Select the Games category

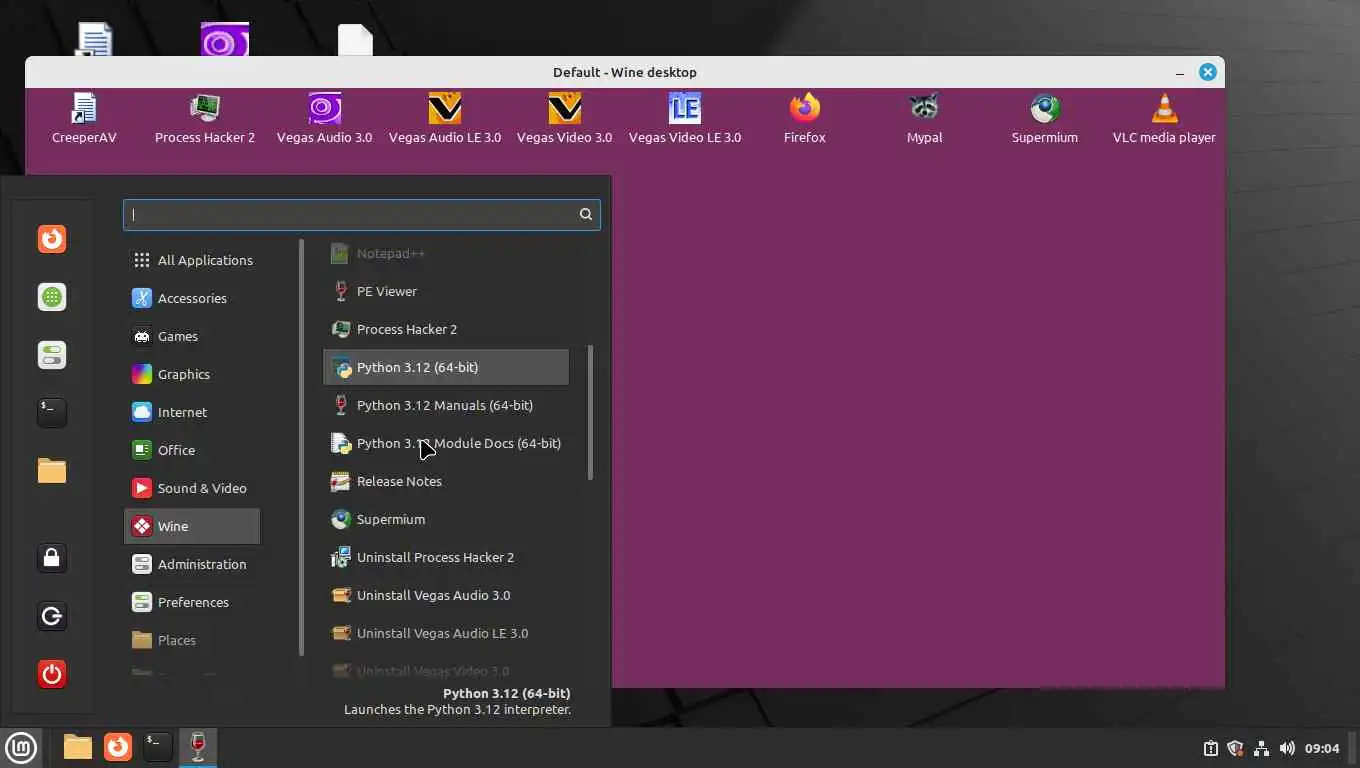(x=192, y=336)
